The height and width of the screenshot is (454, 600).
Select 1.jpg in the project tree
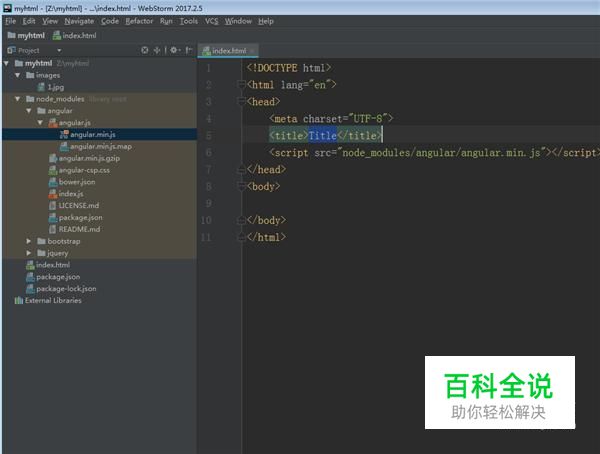tap(51, 87)
